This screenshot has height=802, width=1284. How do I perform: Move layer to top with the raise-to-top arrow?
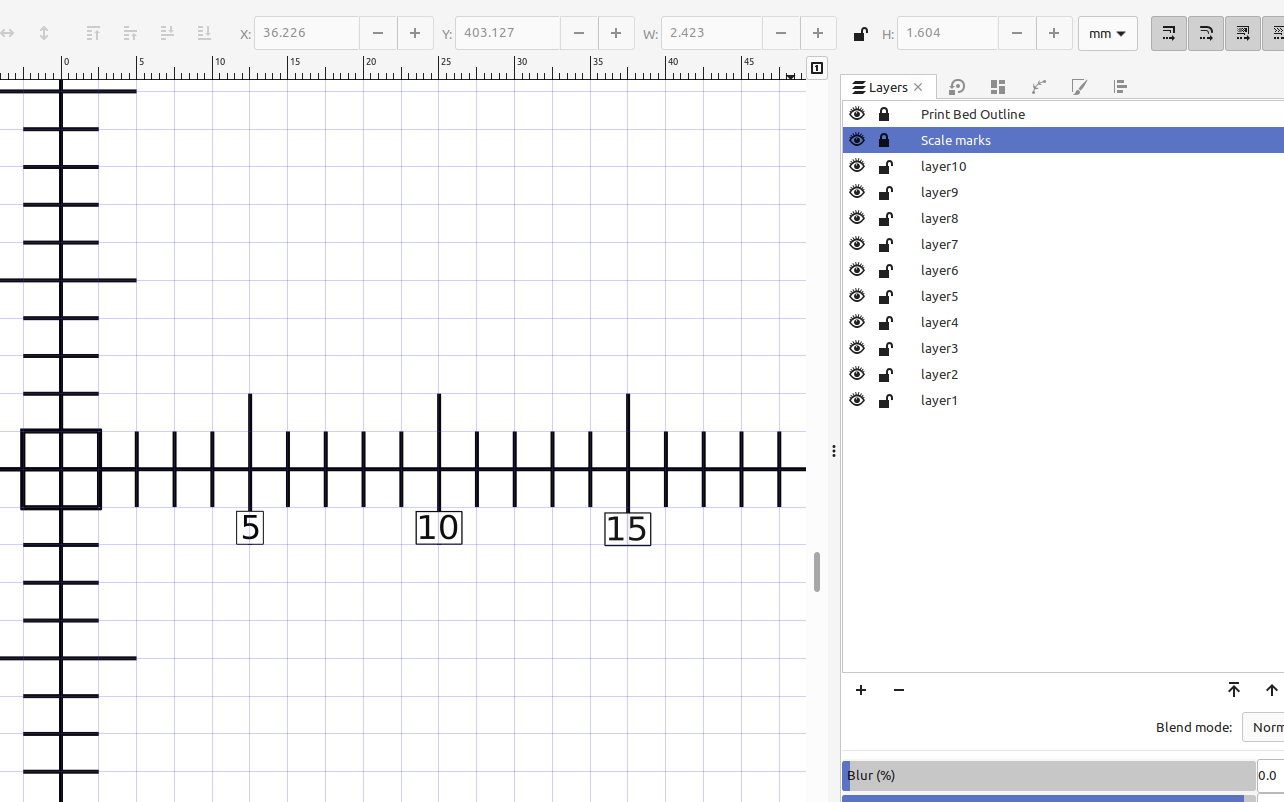[1234, 690]
